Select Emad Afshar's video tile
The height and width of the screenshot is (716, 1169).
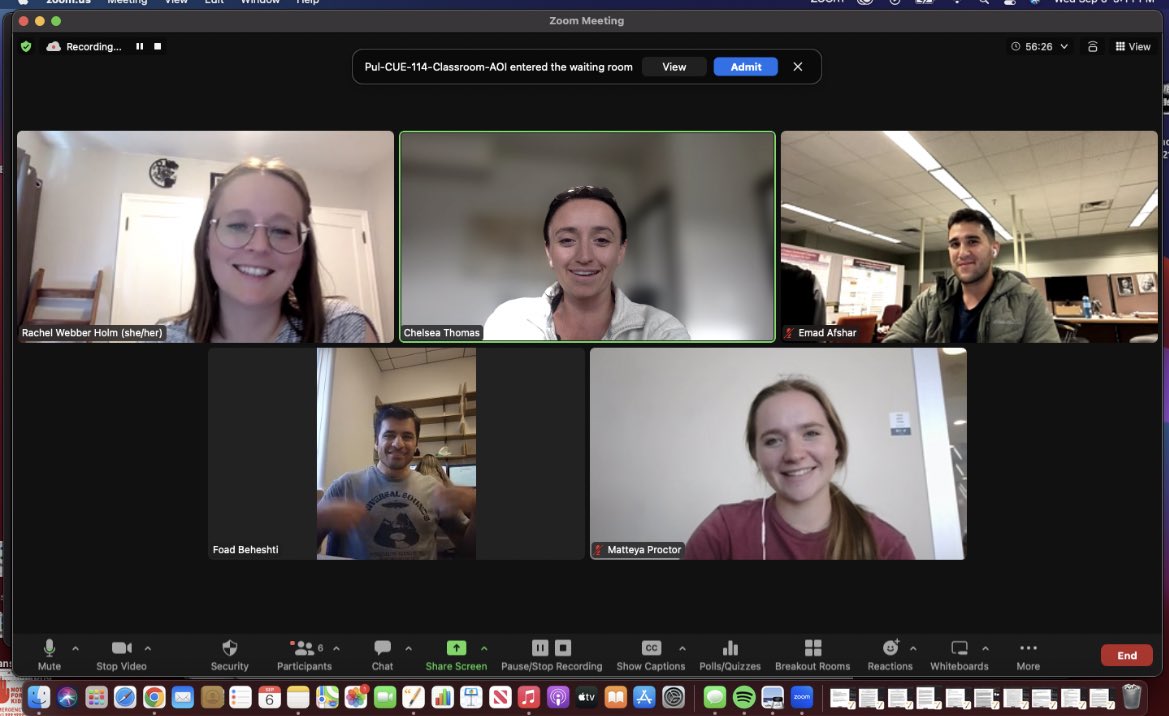pos(969,236)
